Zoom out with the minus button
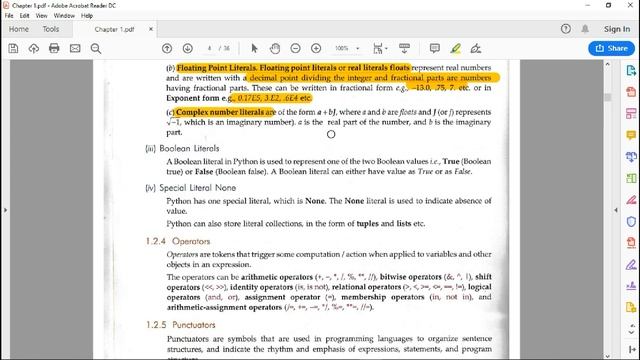The image size is (640, 360). coord(296,49)
